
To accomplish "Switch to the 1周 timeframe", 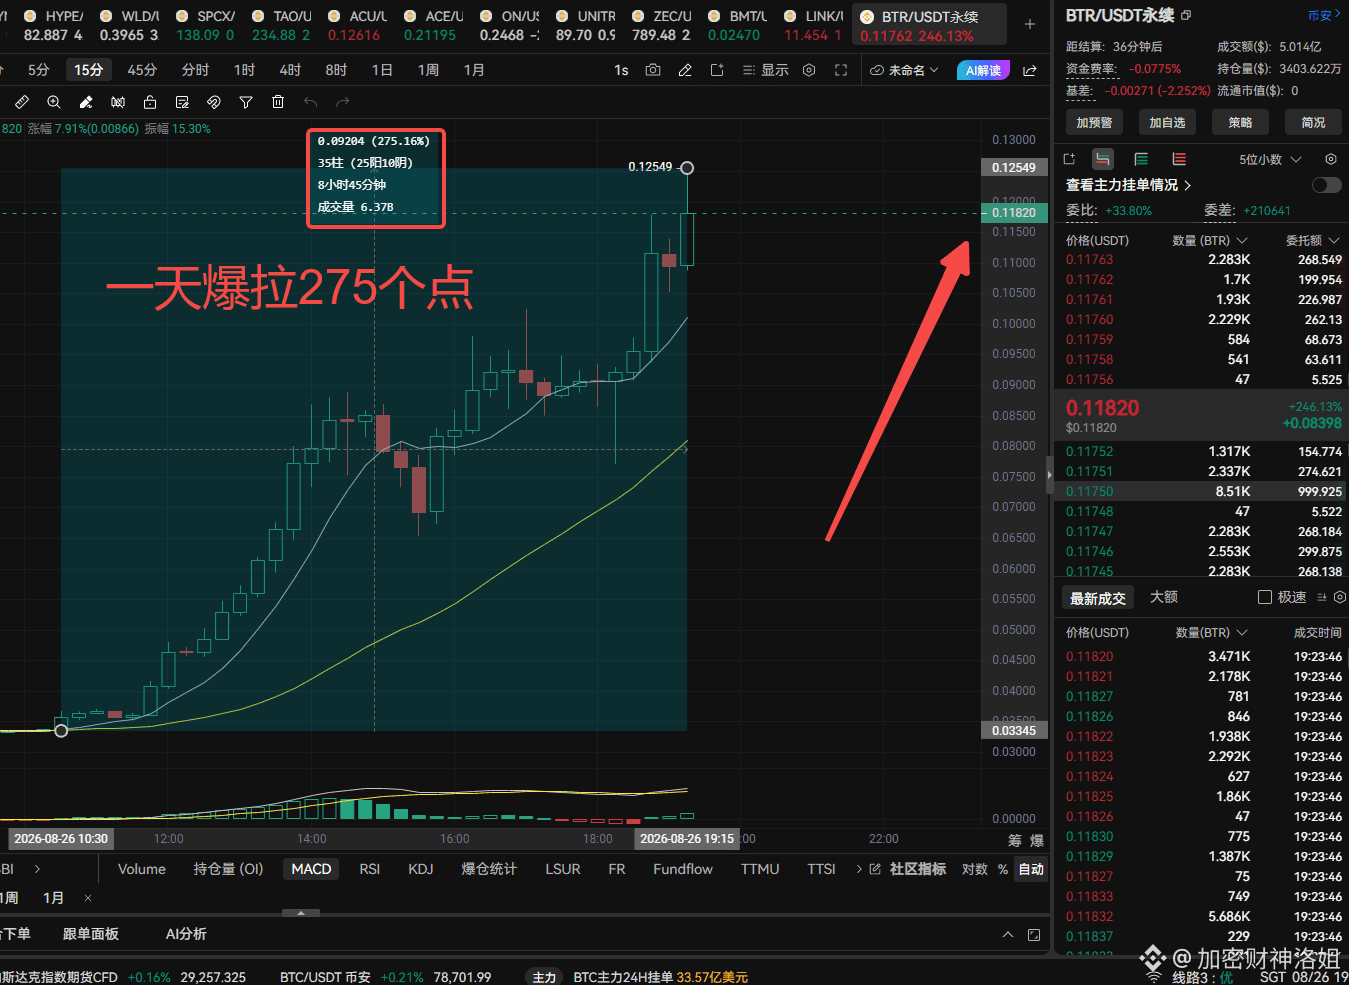I will coord(428,70).
